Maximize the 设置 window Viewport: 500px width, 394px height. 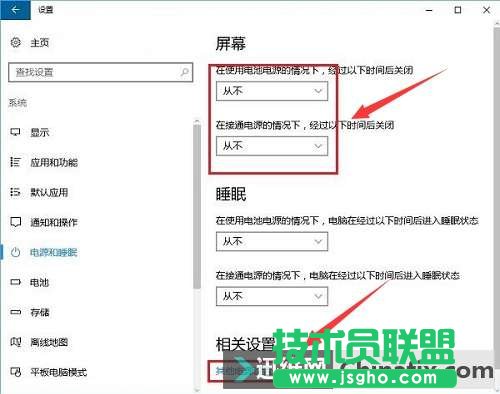tap(458, 10)
